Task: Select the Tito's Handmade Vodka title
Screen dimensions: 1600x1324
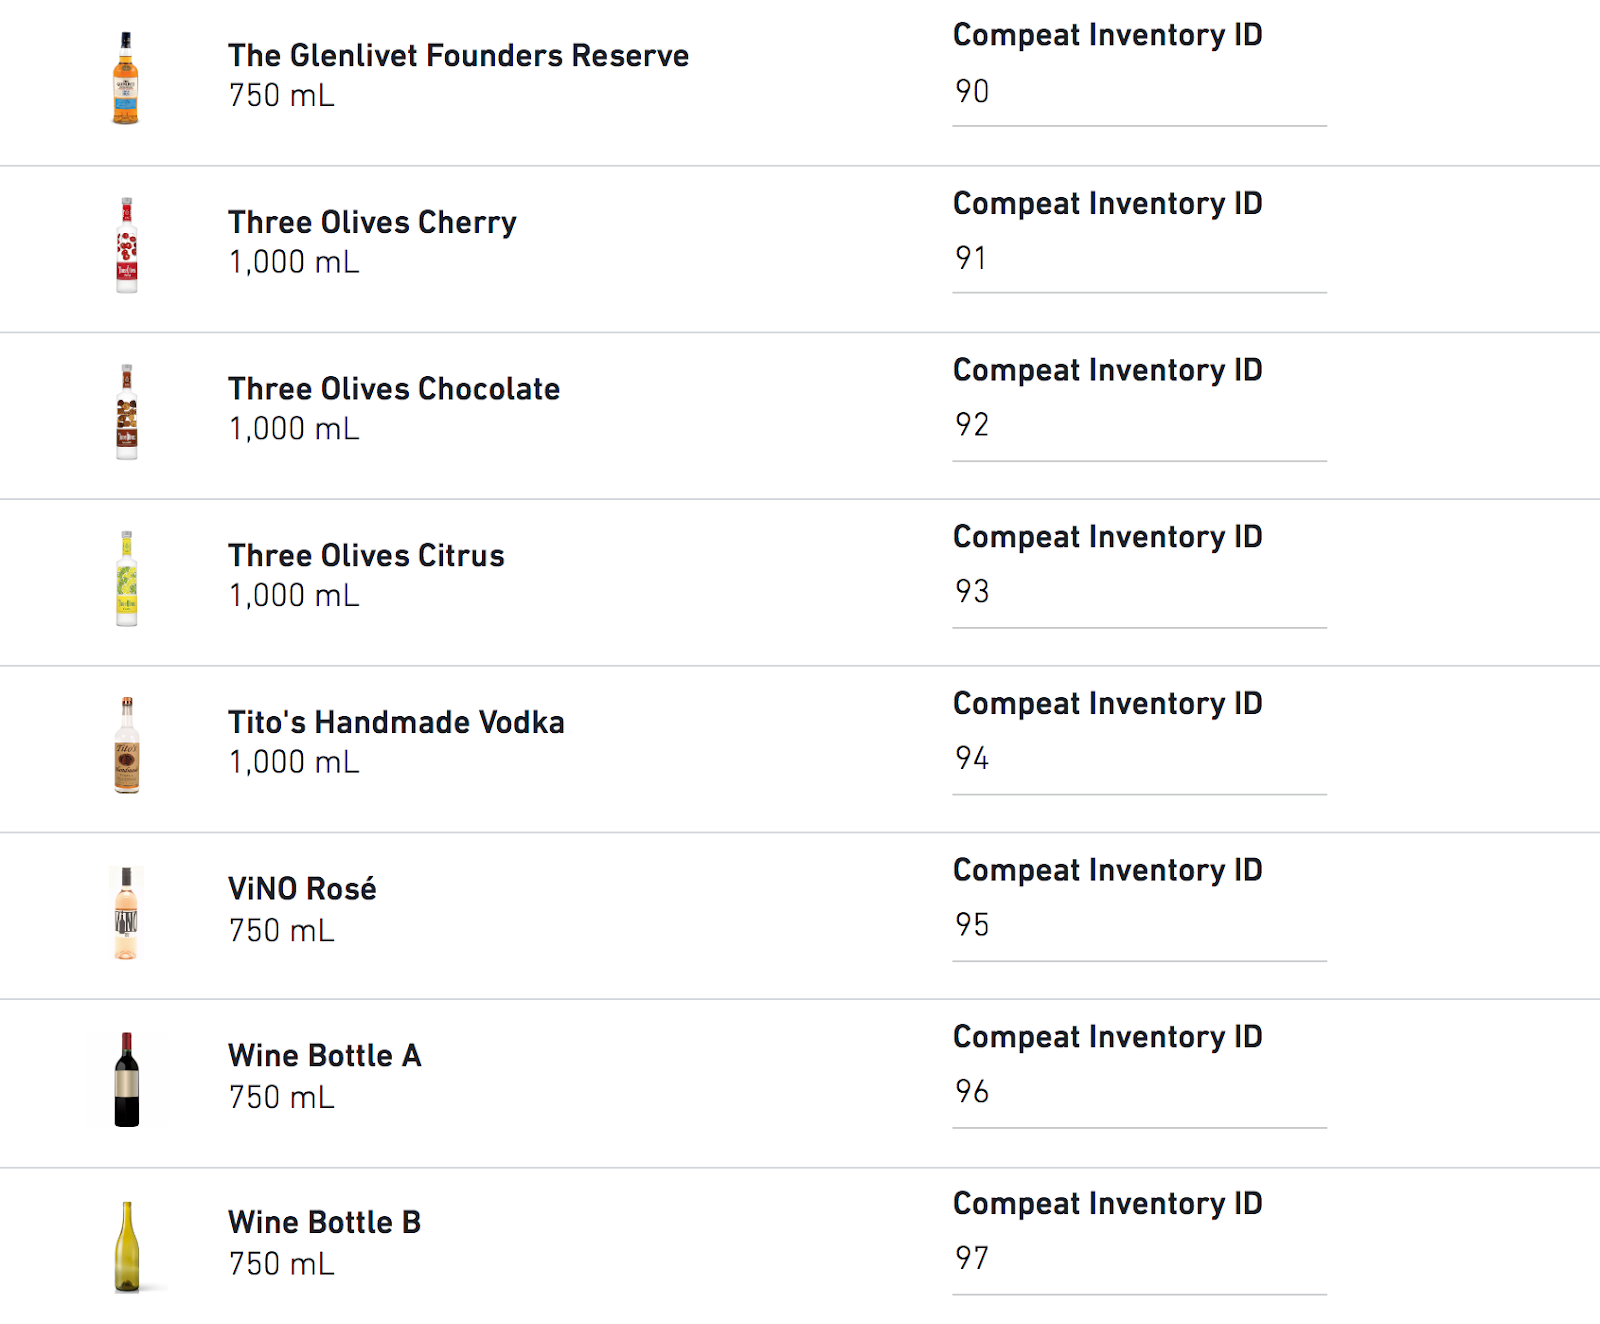Action: [396, 723]
